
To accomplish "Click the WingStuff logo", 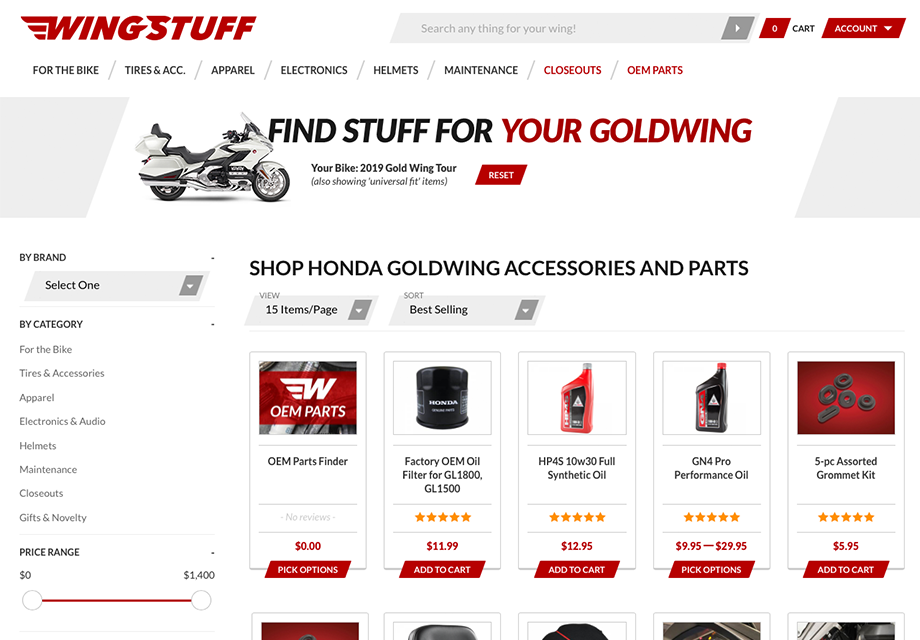I will click(x=138, y=28).
